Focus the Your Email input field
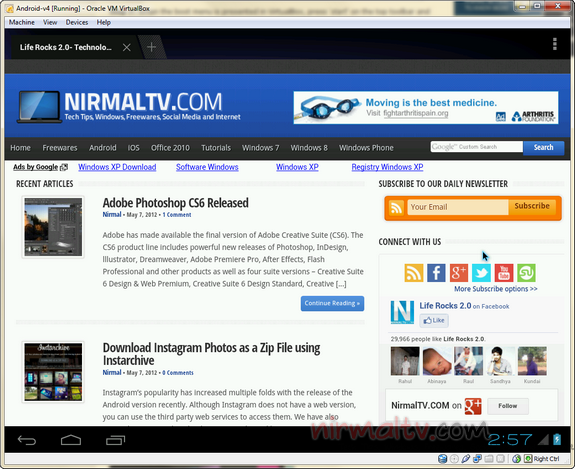Viewport: 575px width, 469px height. pyautogui.click(x=458, y=207)
